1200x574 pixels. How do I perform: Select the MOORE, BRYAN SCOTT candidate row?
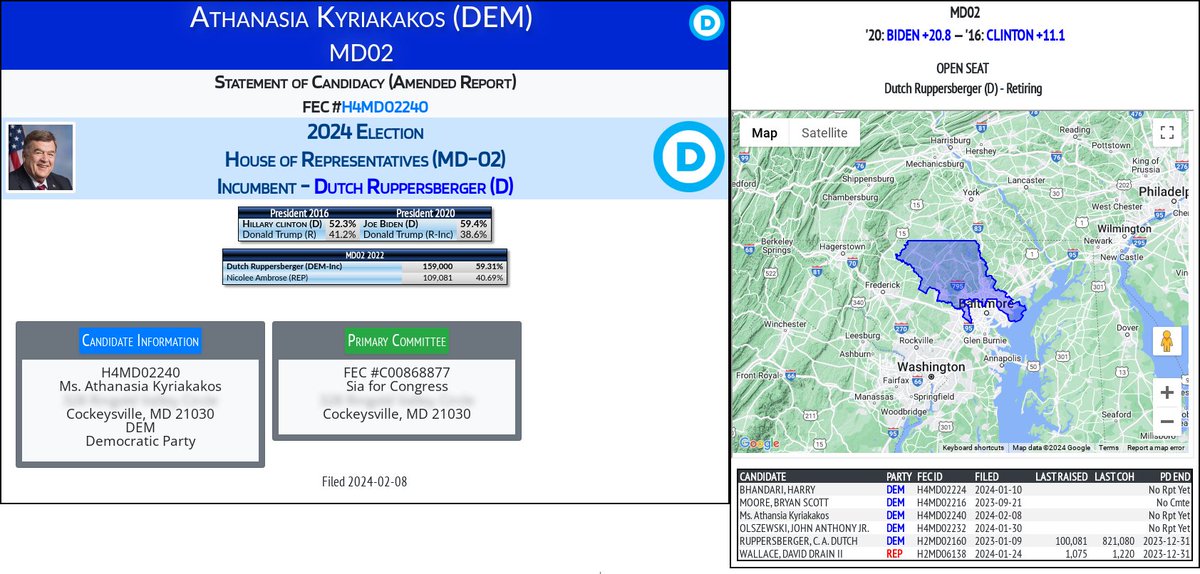pos(965,502)
